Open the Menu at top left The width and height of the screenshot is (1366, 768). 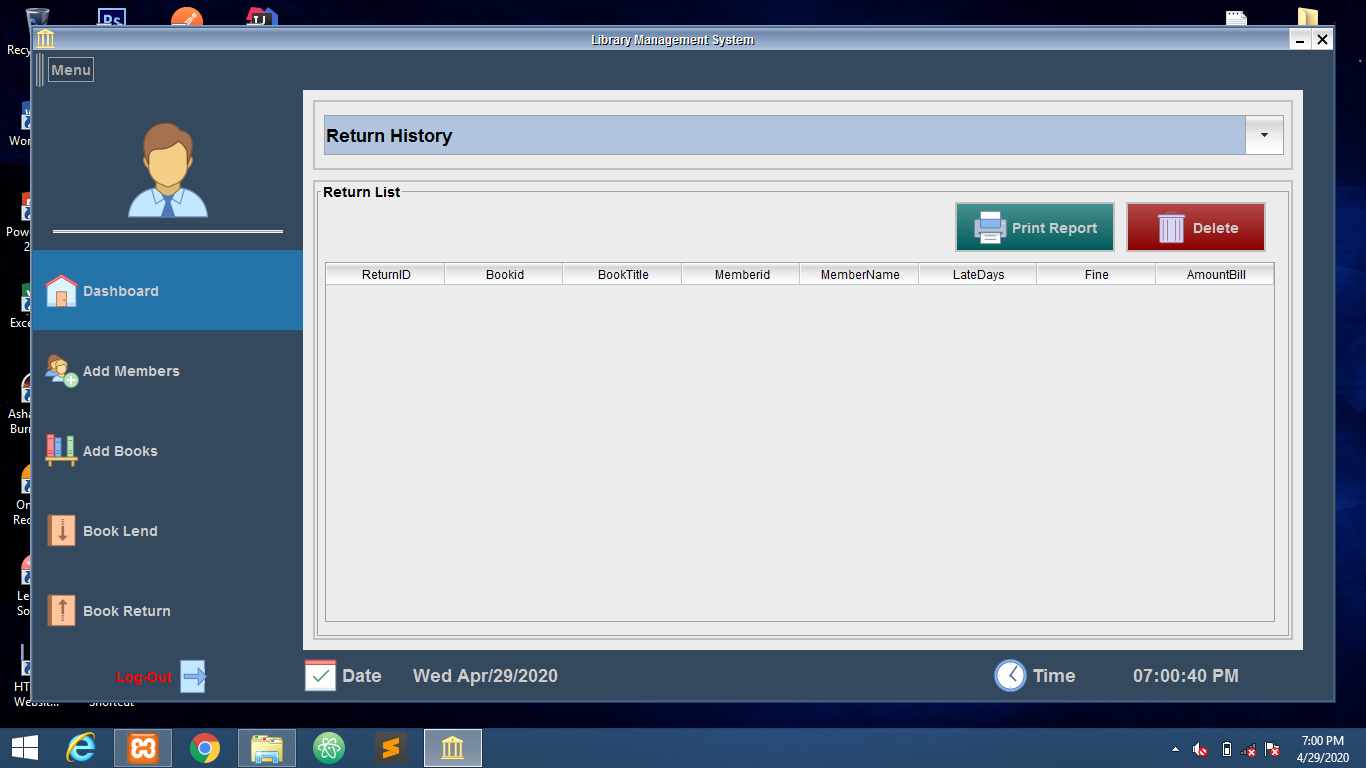click(x=70, y=69)
